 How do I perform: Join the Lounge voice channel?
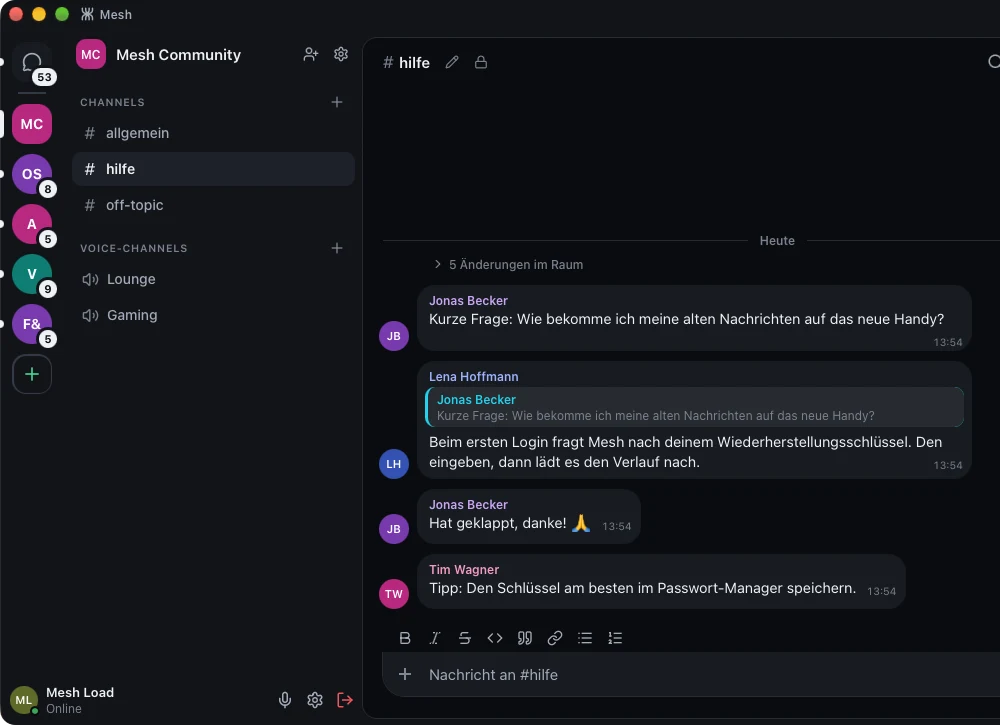(x=213, y=279)
